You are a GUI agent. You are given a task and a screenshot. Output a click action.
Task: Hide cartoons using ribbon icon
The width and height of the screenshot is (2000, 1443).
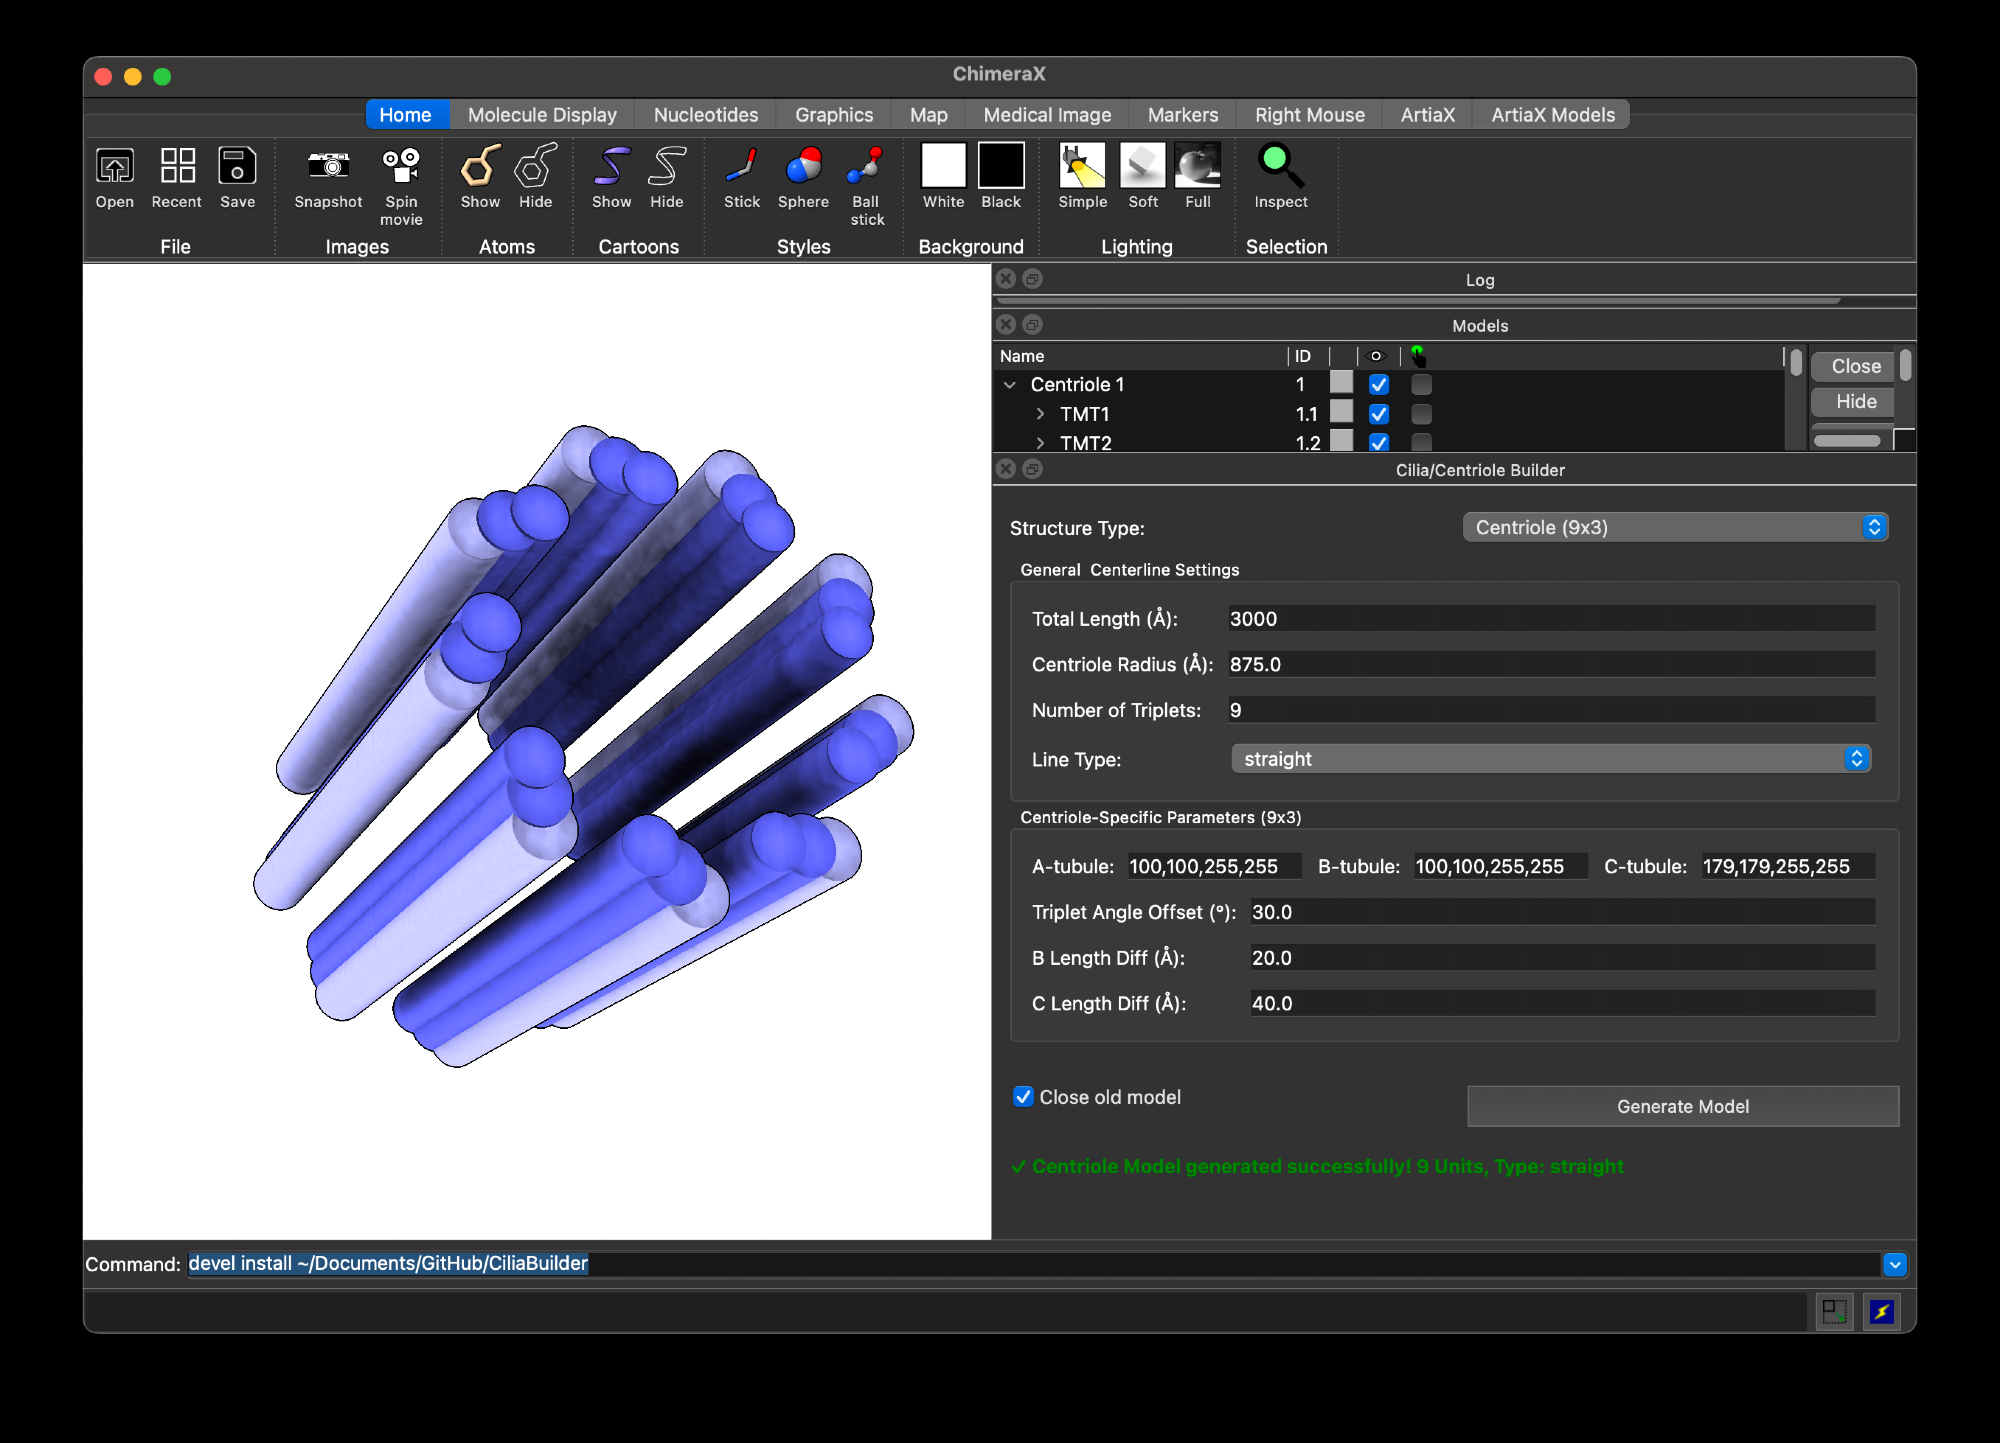click(x=666, y=167)
